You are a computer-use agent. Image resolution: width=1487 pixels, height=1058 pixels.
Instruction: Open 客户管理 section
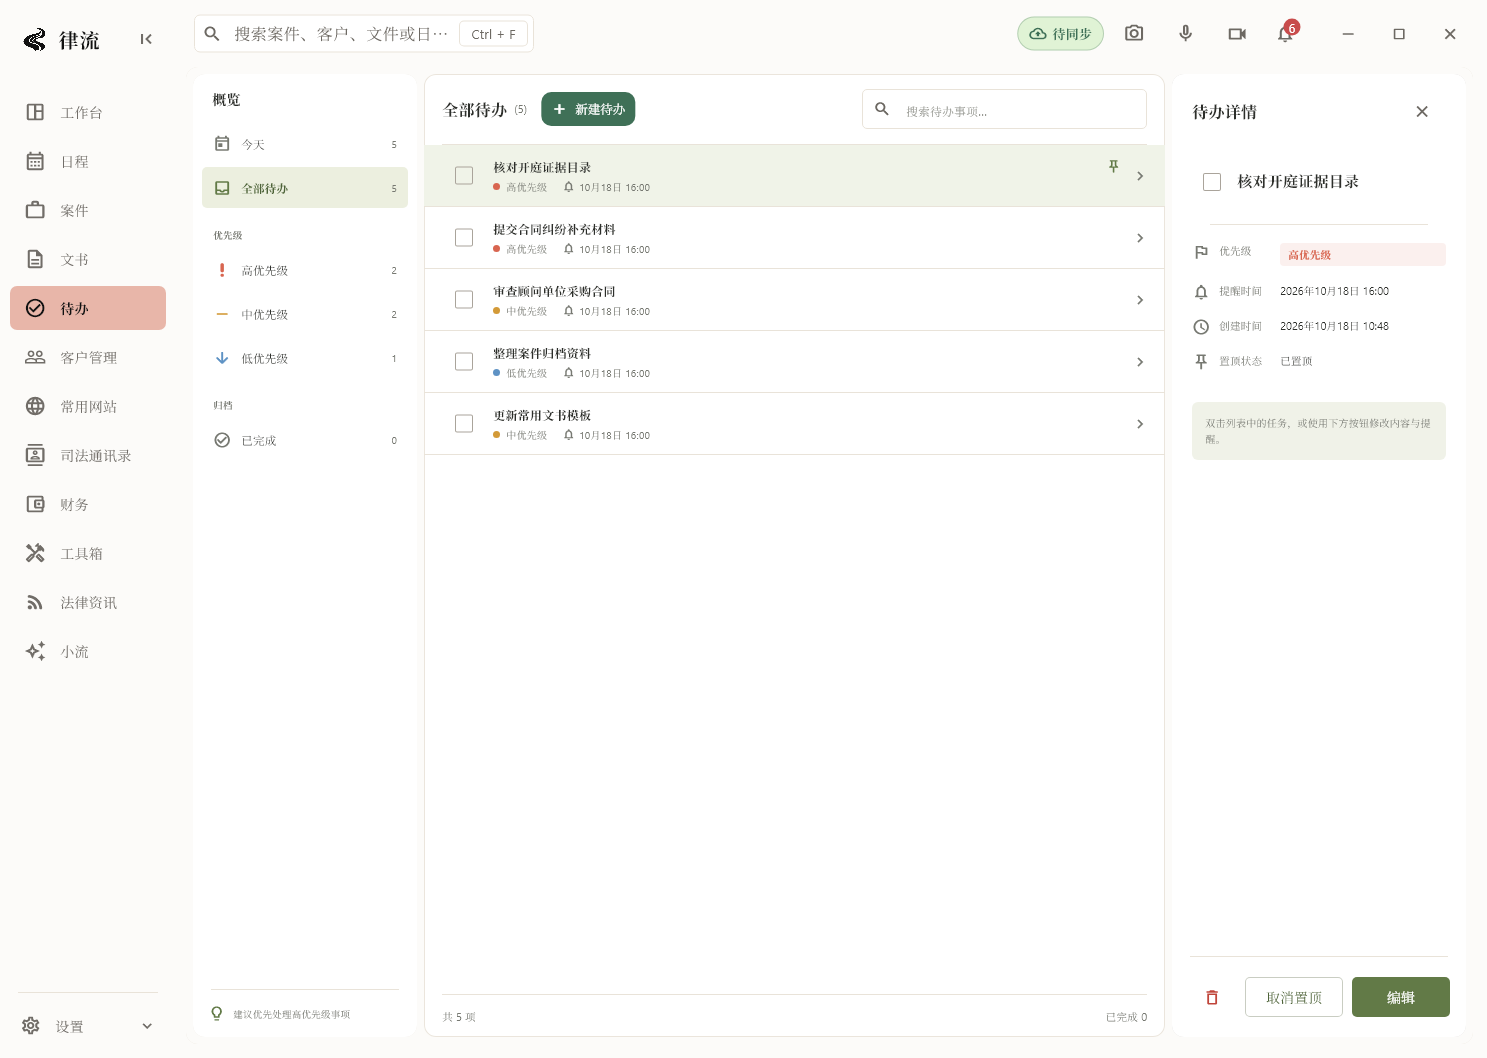tap(88, 357)
